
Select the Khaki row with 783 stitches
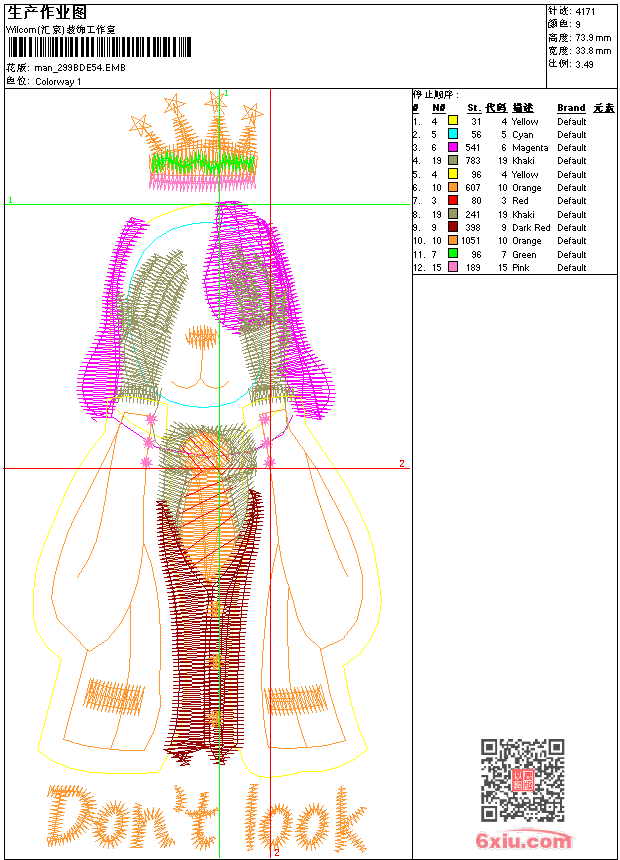coord(525,161)
